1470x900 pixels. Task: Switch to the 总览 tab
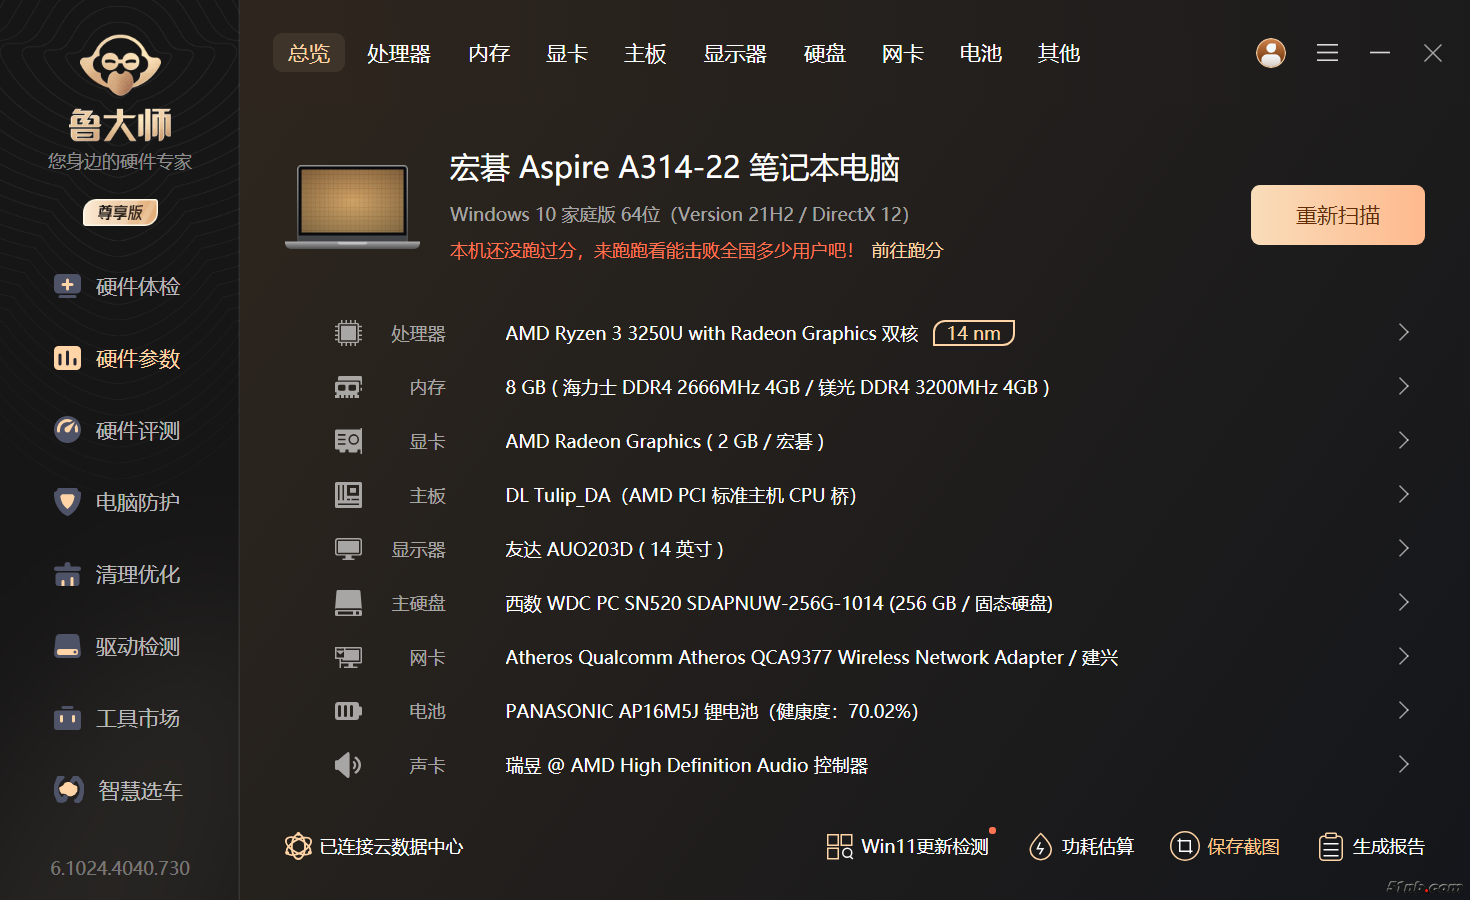(309, 53)
